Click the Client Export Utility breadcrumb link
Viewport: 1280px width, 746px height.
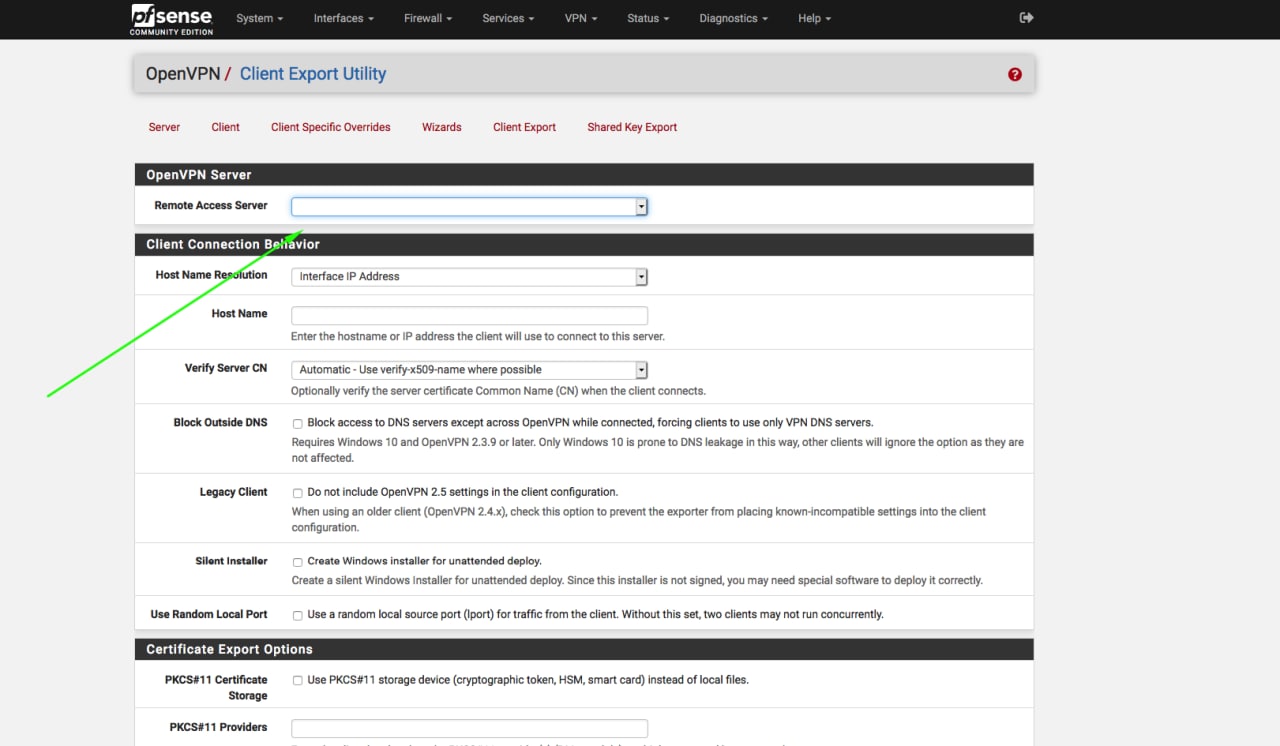click(313, 74)
